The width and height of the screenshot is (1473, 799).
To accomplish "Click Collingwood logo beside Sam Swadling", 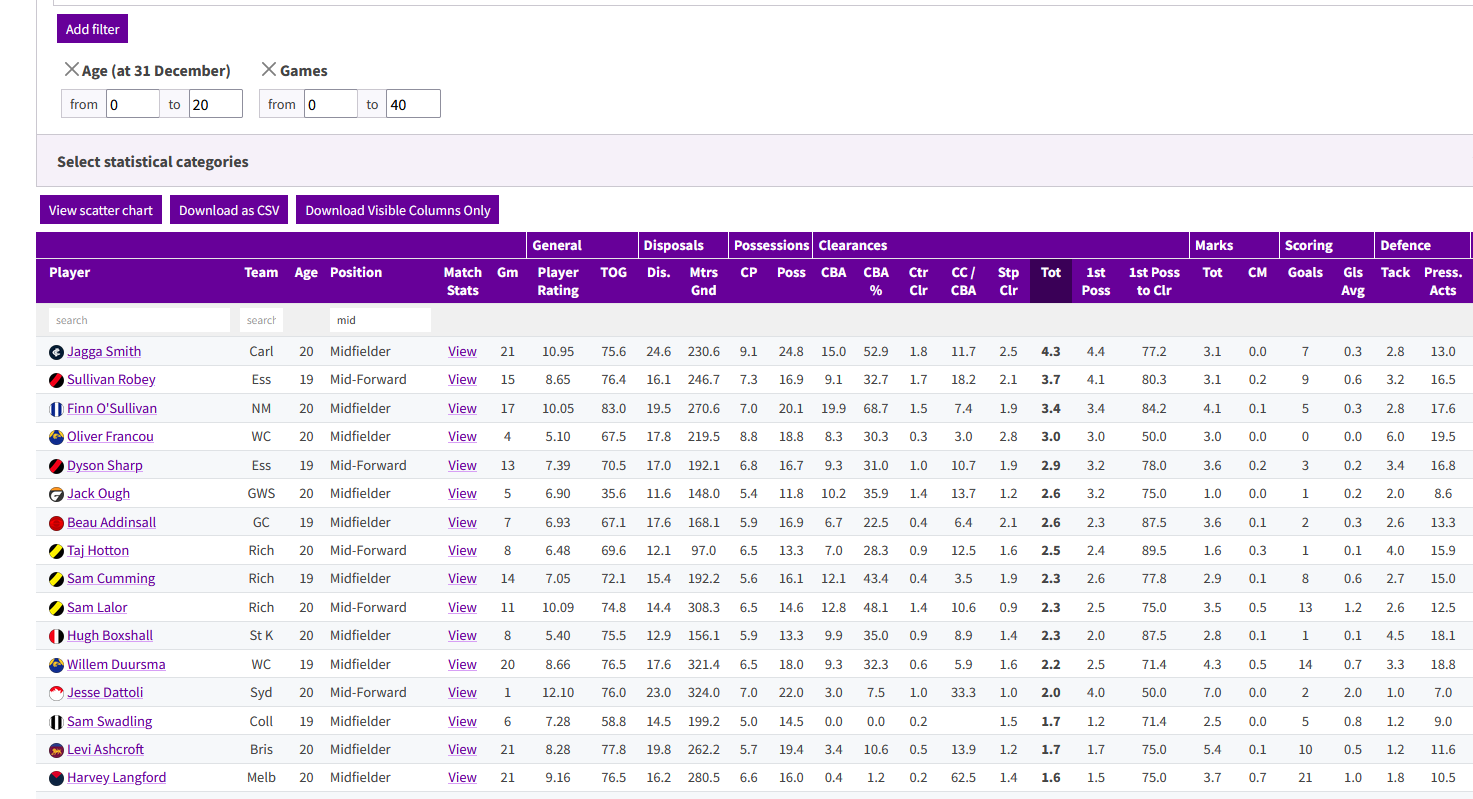I will (x=56, y=722).
